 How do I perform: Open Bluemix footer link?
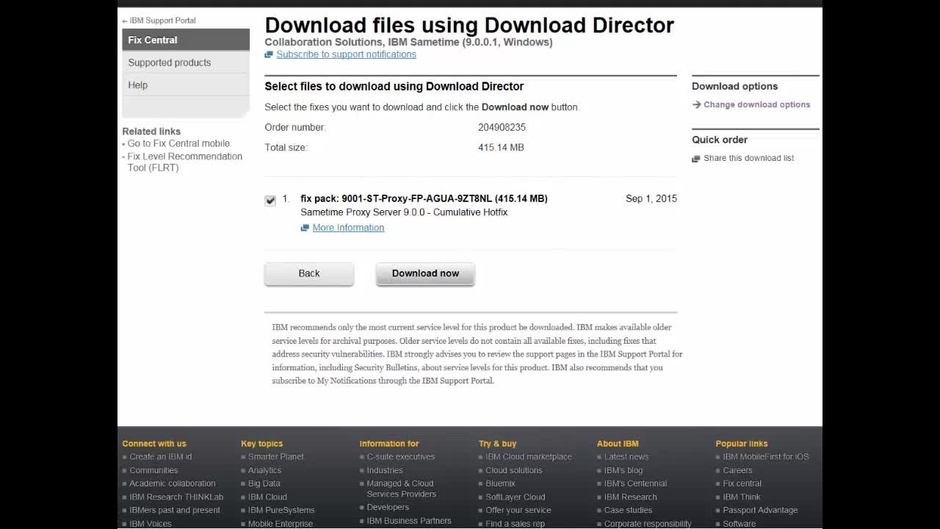[x=501, y=483]
